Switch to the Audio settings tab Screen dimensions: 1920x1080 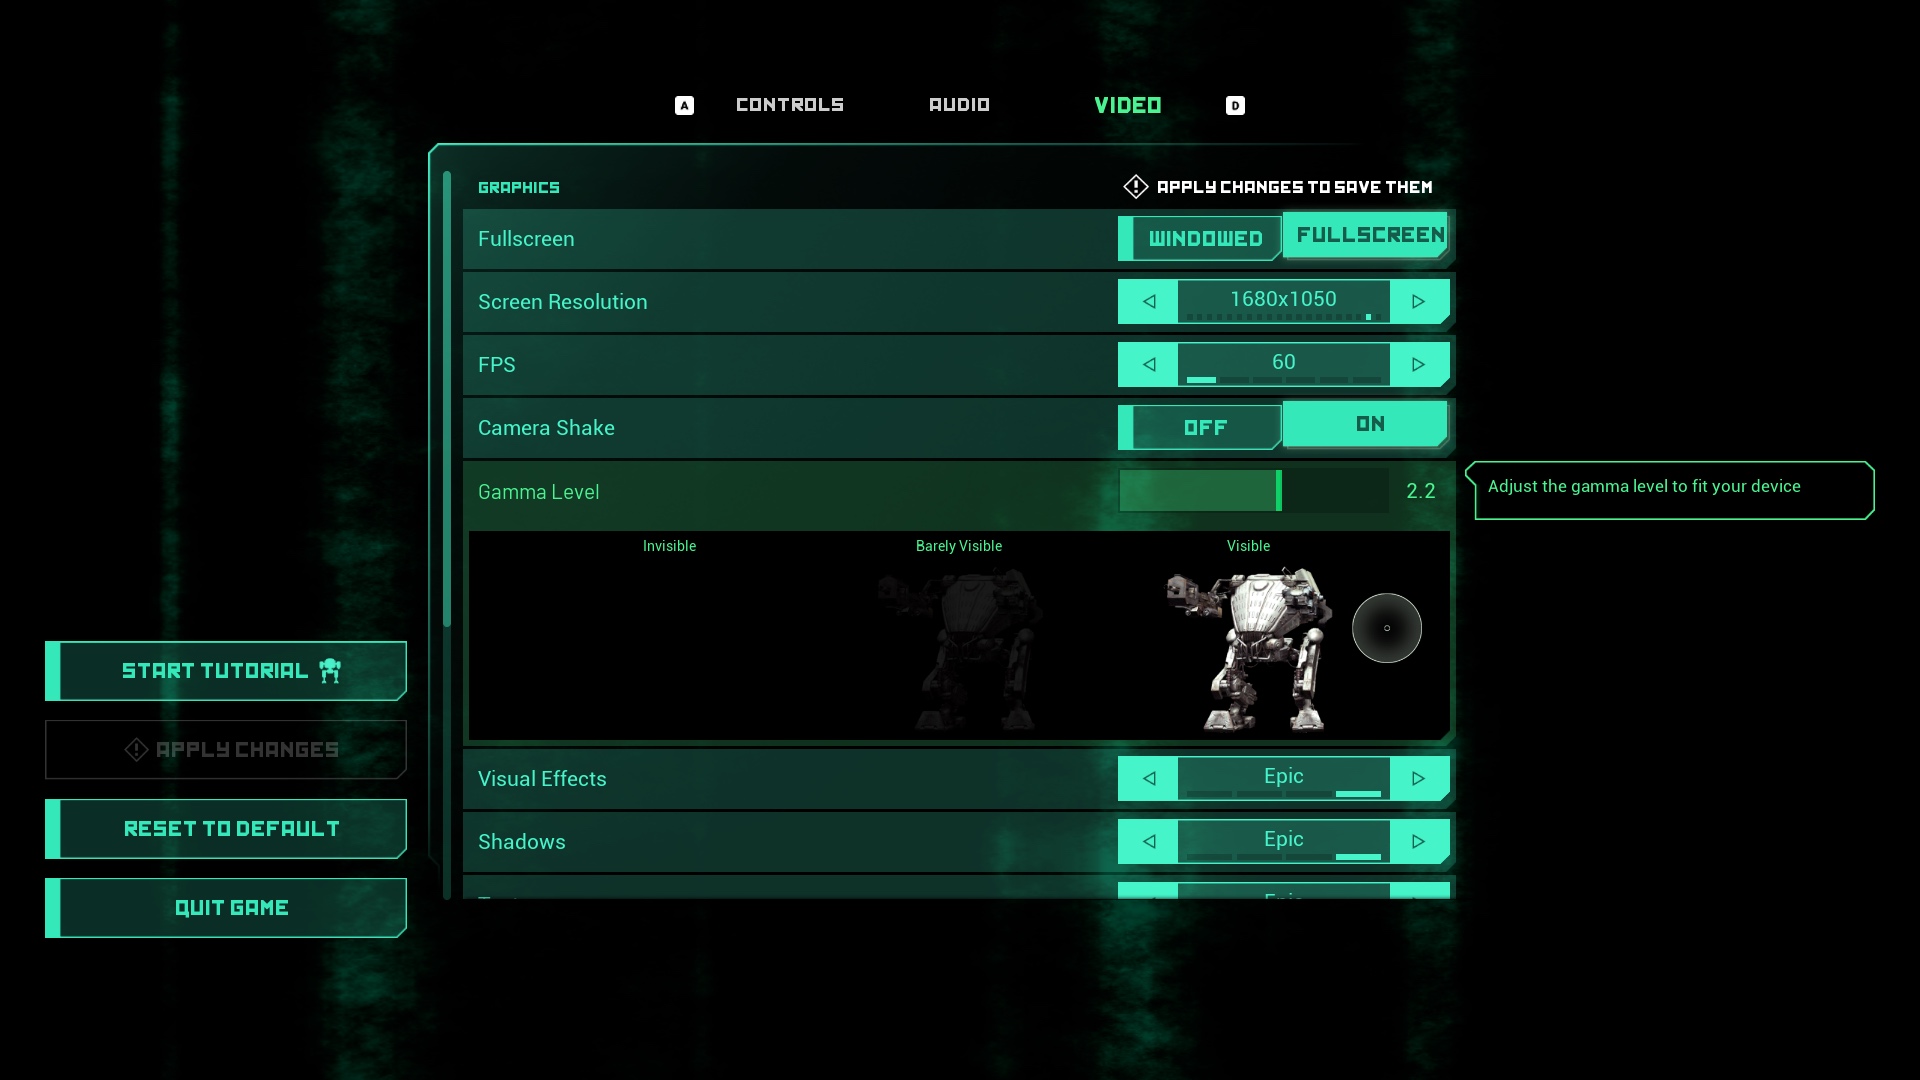959,104
